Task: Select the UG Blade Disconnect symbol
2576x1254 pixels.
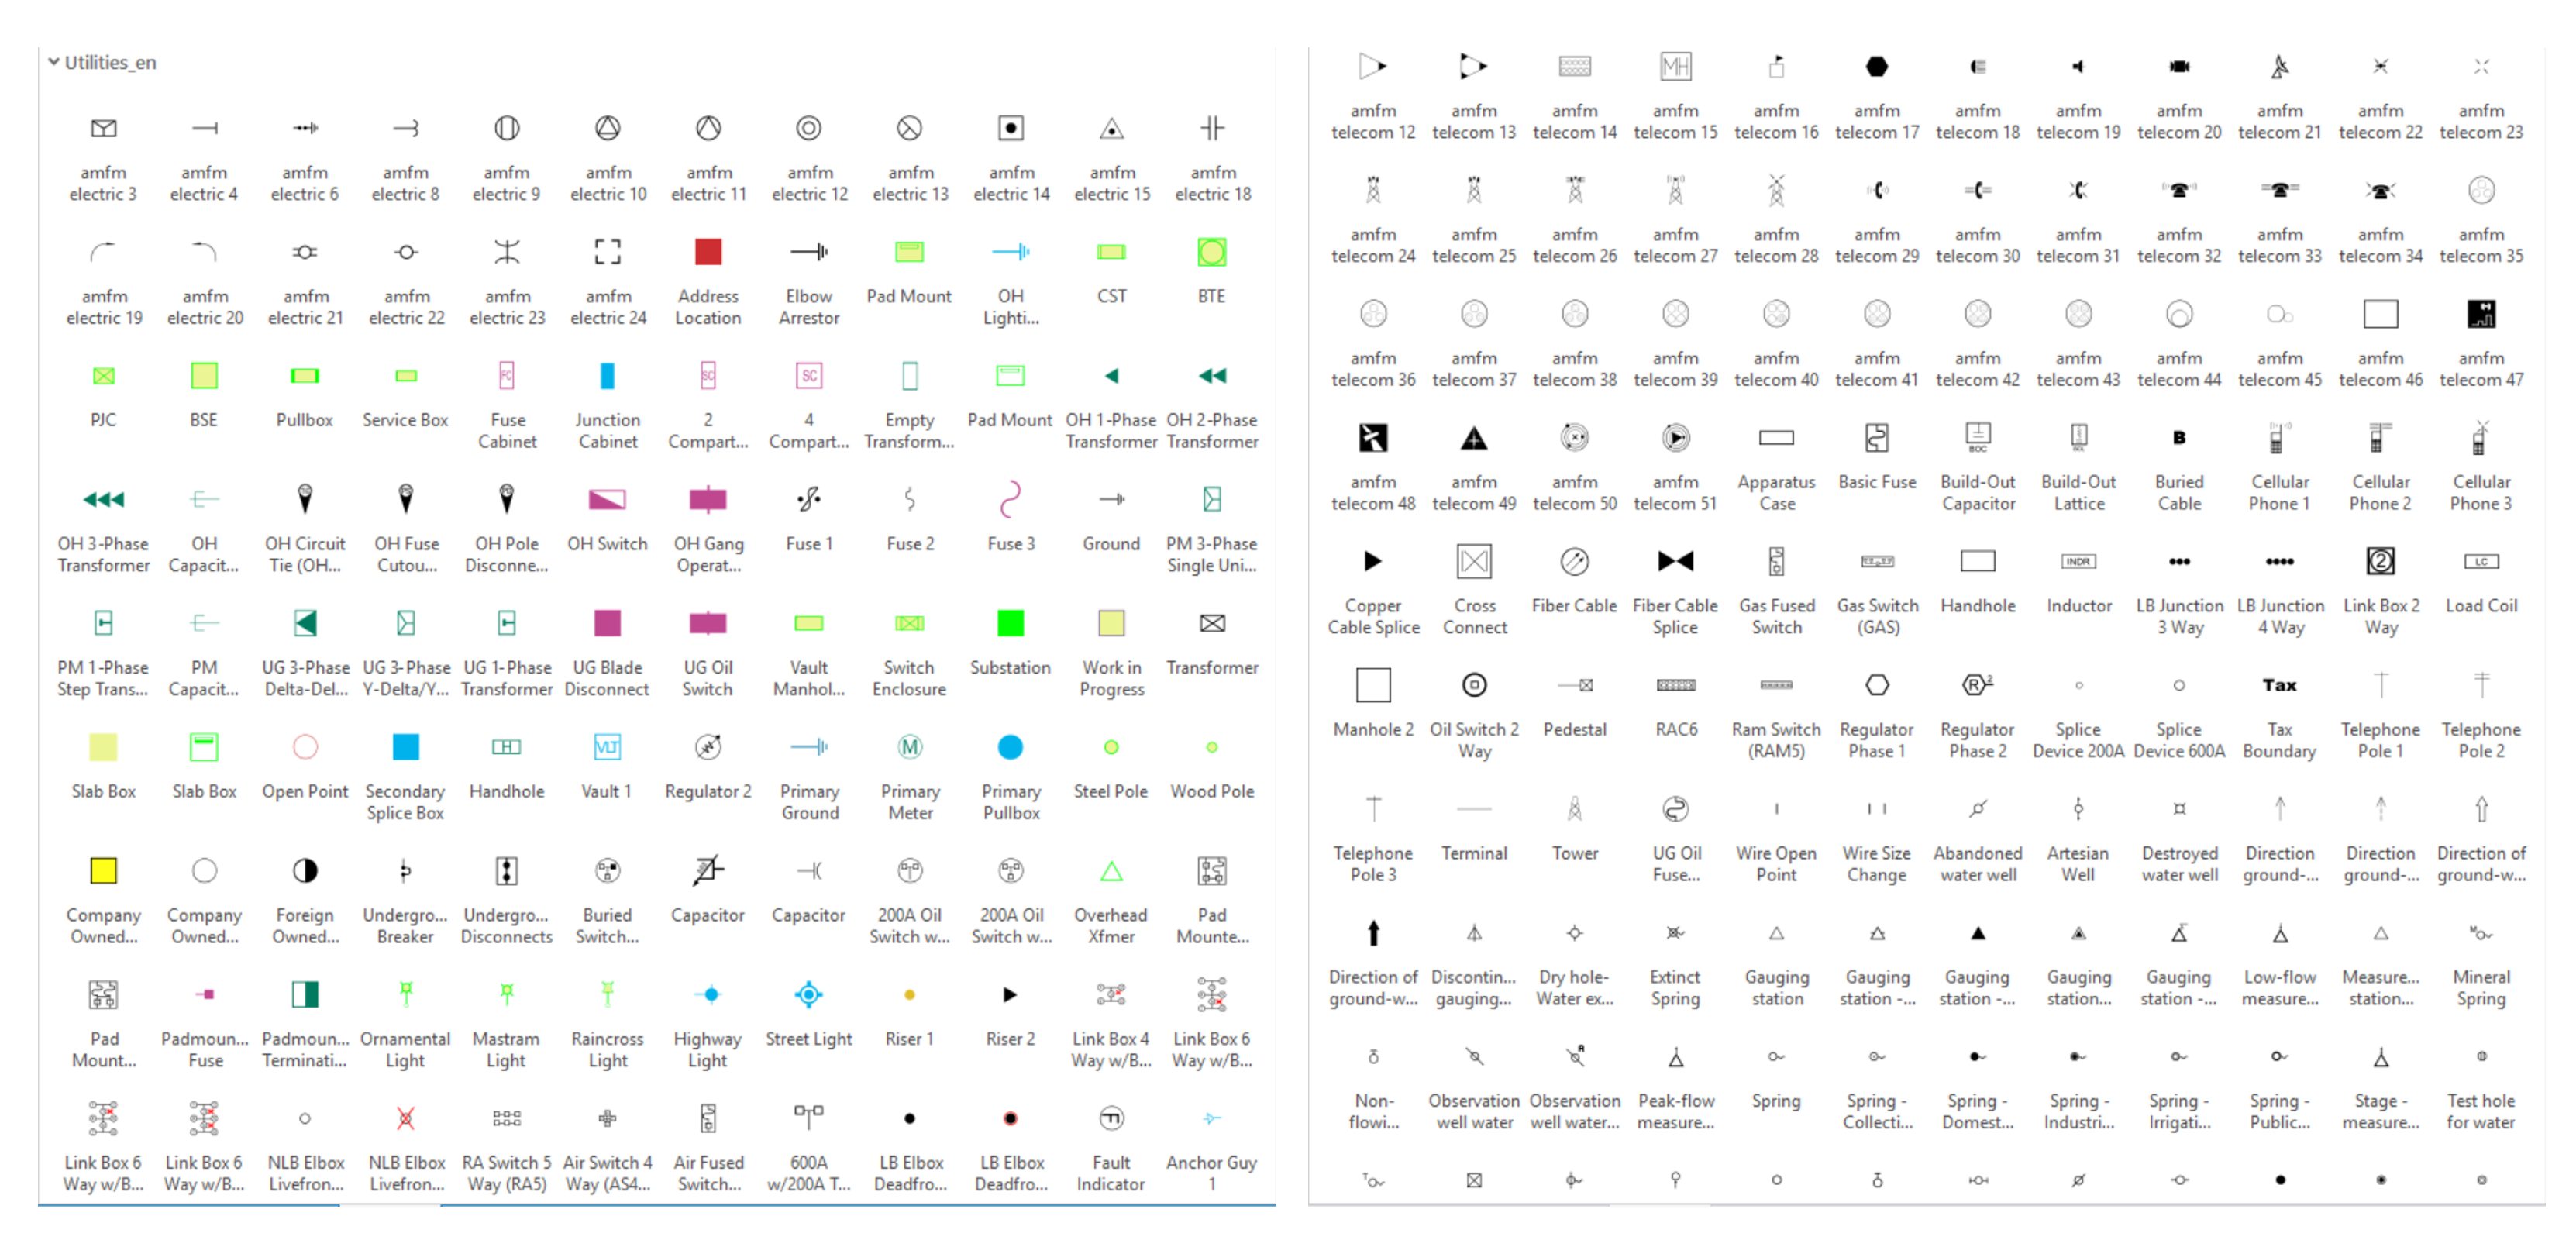Action: tap(607, 624)
